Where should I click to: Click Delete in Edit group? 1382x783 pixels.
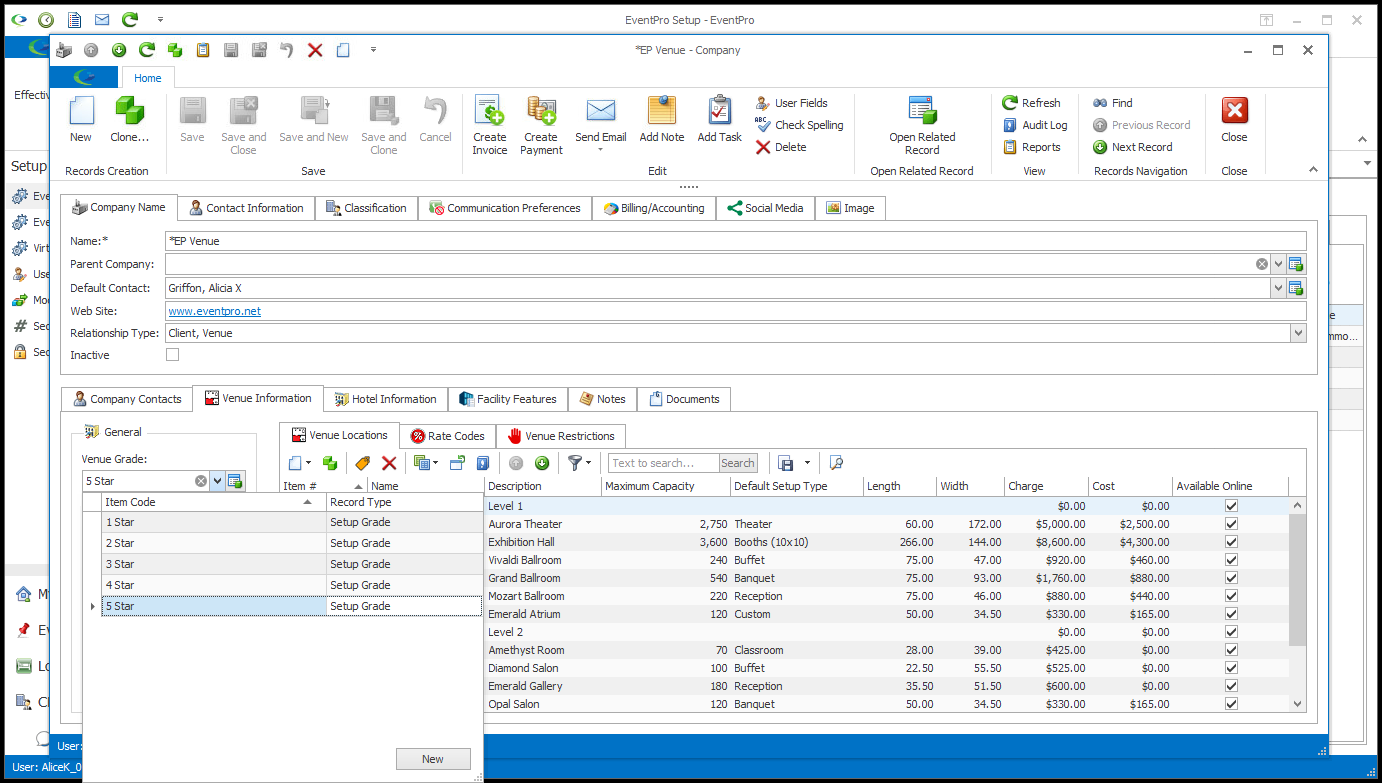(x=781, y=147)
